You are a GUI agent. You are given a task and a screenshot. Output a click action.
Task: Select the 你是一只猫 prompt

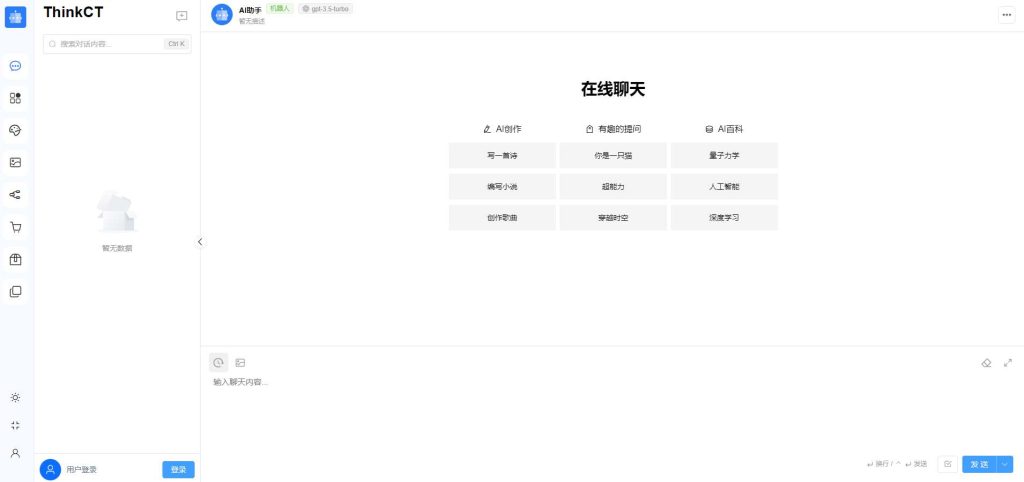tap(613, 155)
